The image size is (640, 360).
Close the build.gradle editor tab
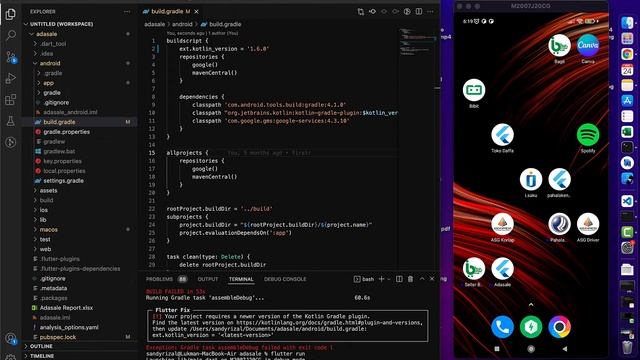coord(196,11)
